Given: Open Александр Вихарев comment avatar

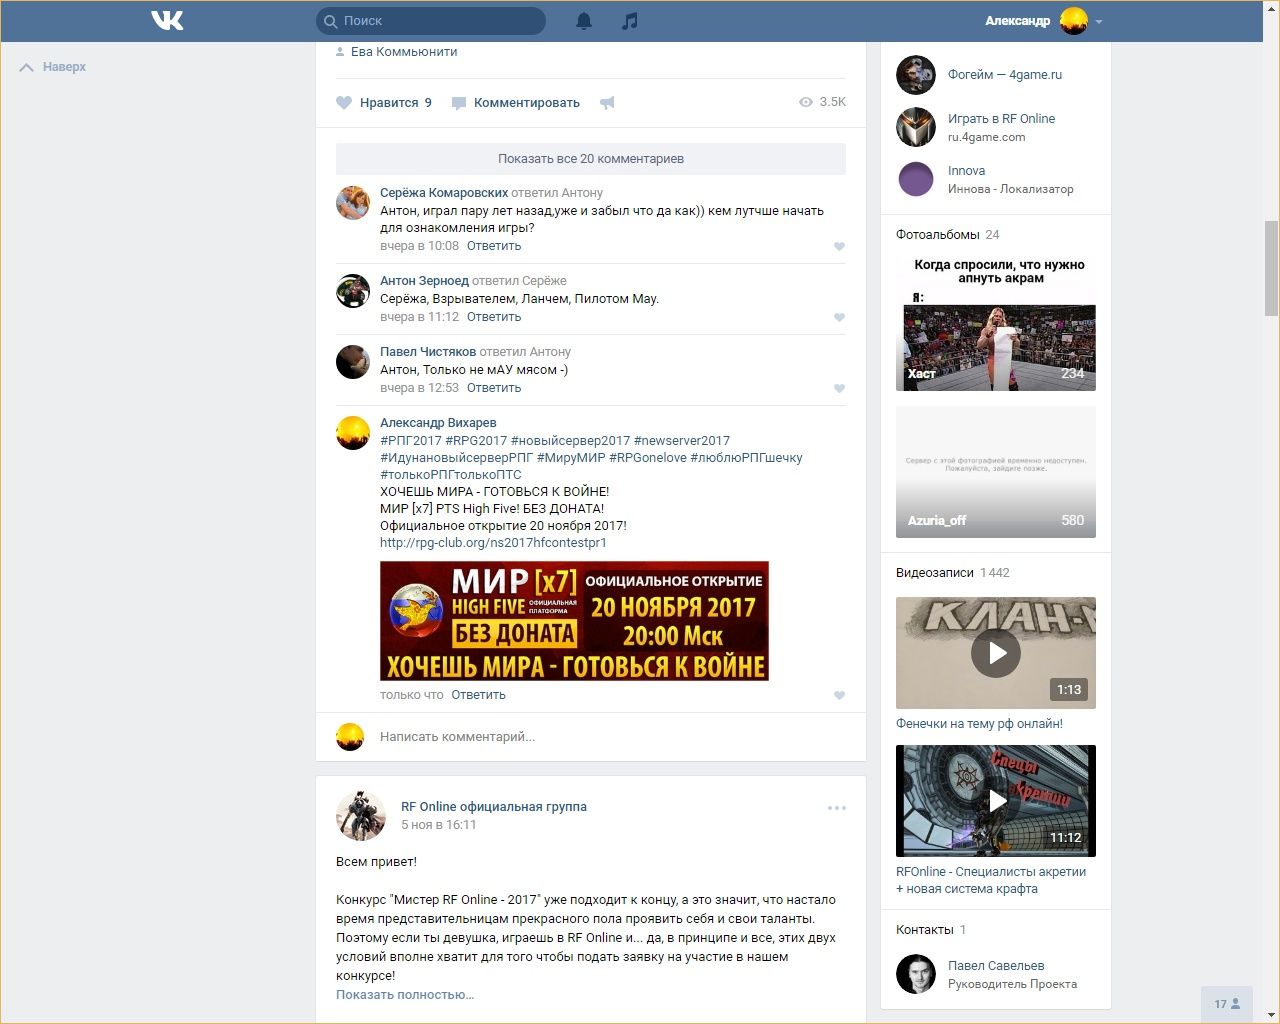Looking at the screenshot, I should [x=353, y=432].
